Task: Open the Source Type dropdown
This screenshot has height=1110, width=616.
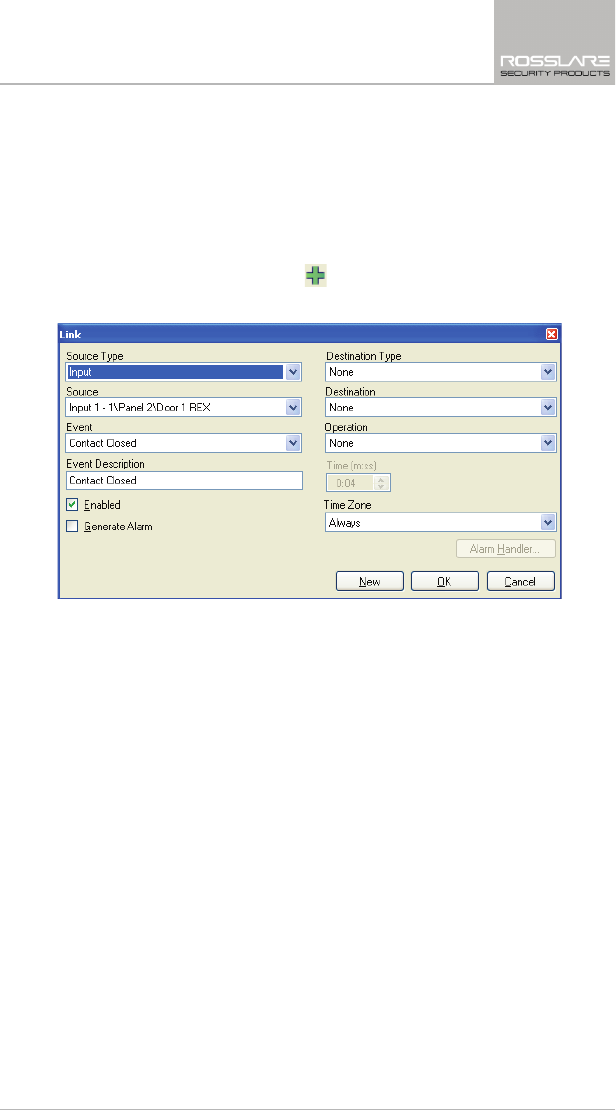Action: [x=293, y=372]
